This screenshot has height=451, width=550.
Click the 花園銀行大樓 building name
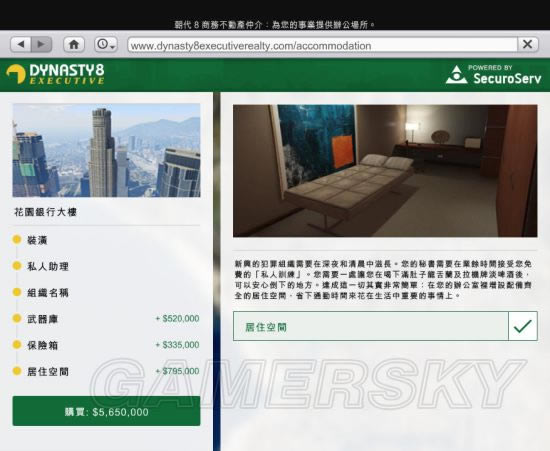pos(45,212)
